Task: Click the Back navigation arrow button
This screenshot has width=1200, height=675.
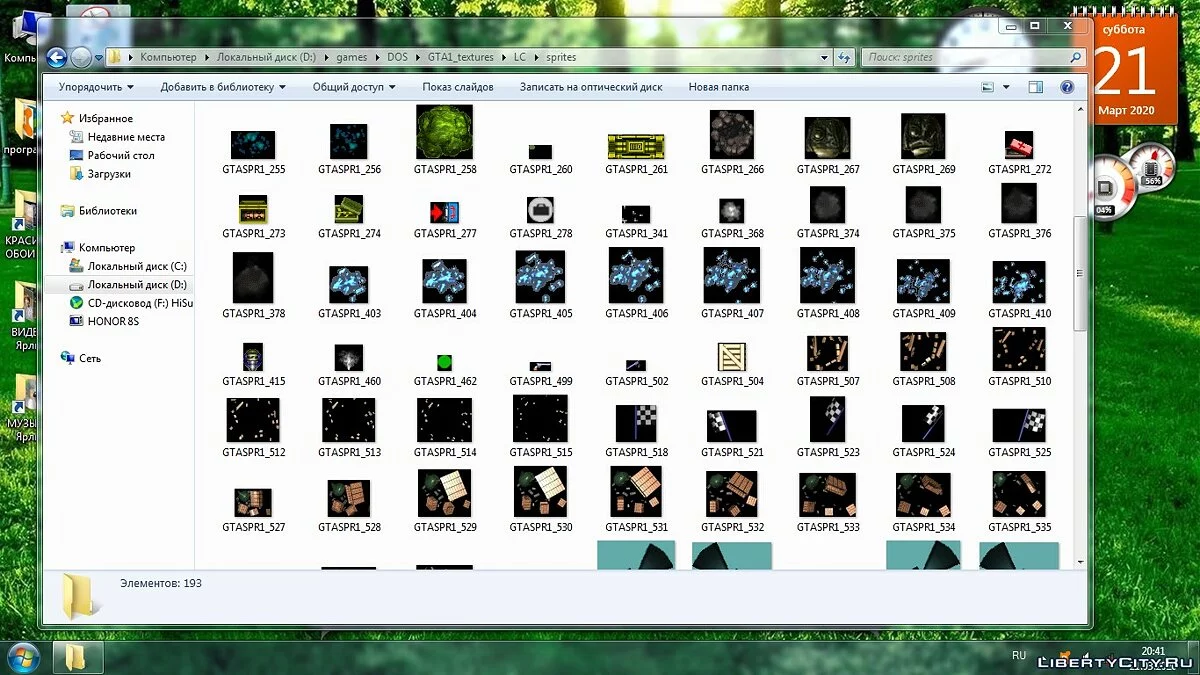Action: pos(57,57)
